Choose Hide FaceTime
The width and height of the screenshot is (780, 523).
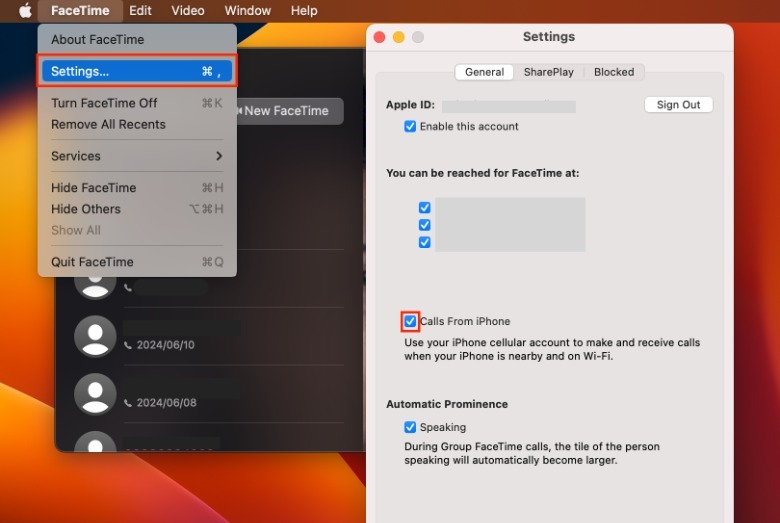point(137,188)
